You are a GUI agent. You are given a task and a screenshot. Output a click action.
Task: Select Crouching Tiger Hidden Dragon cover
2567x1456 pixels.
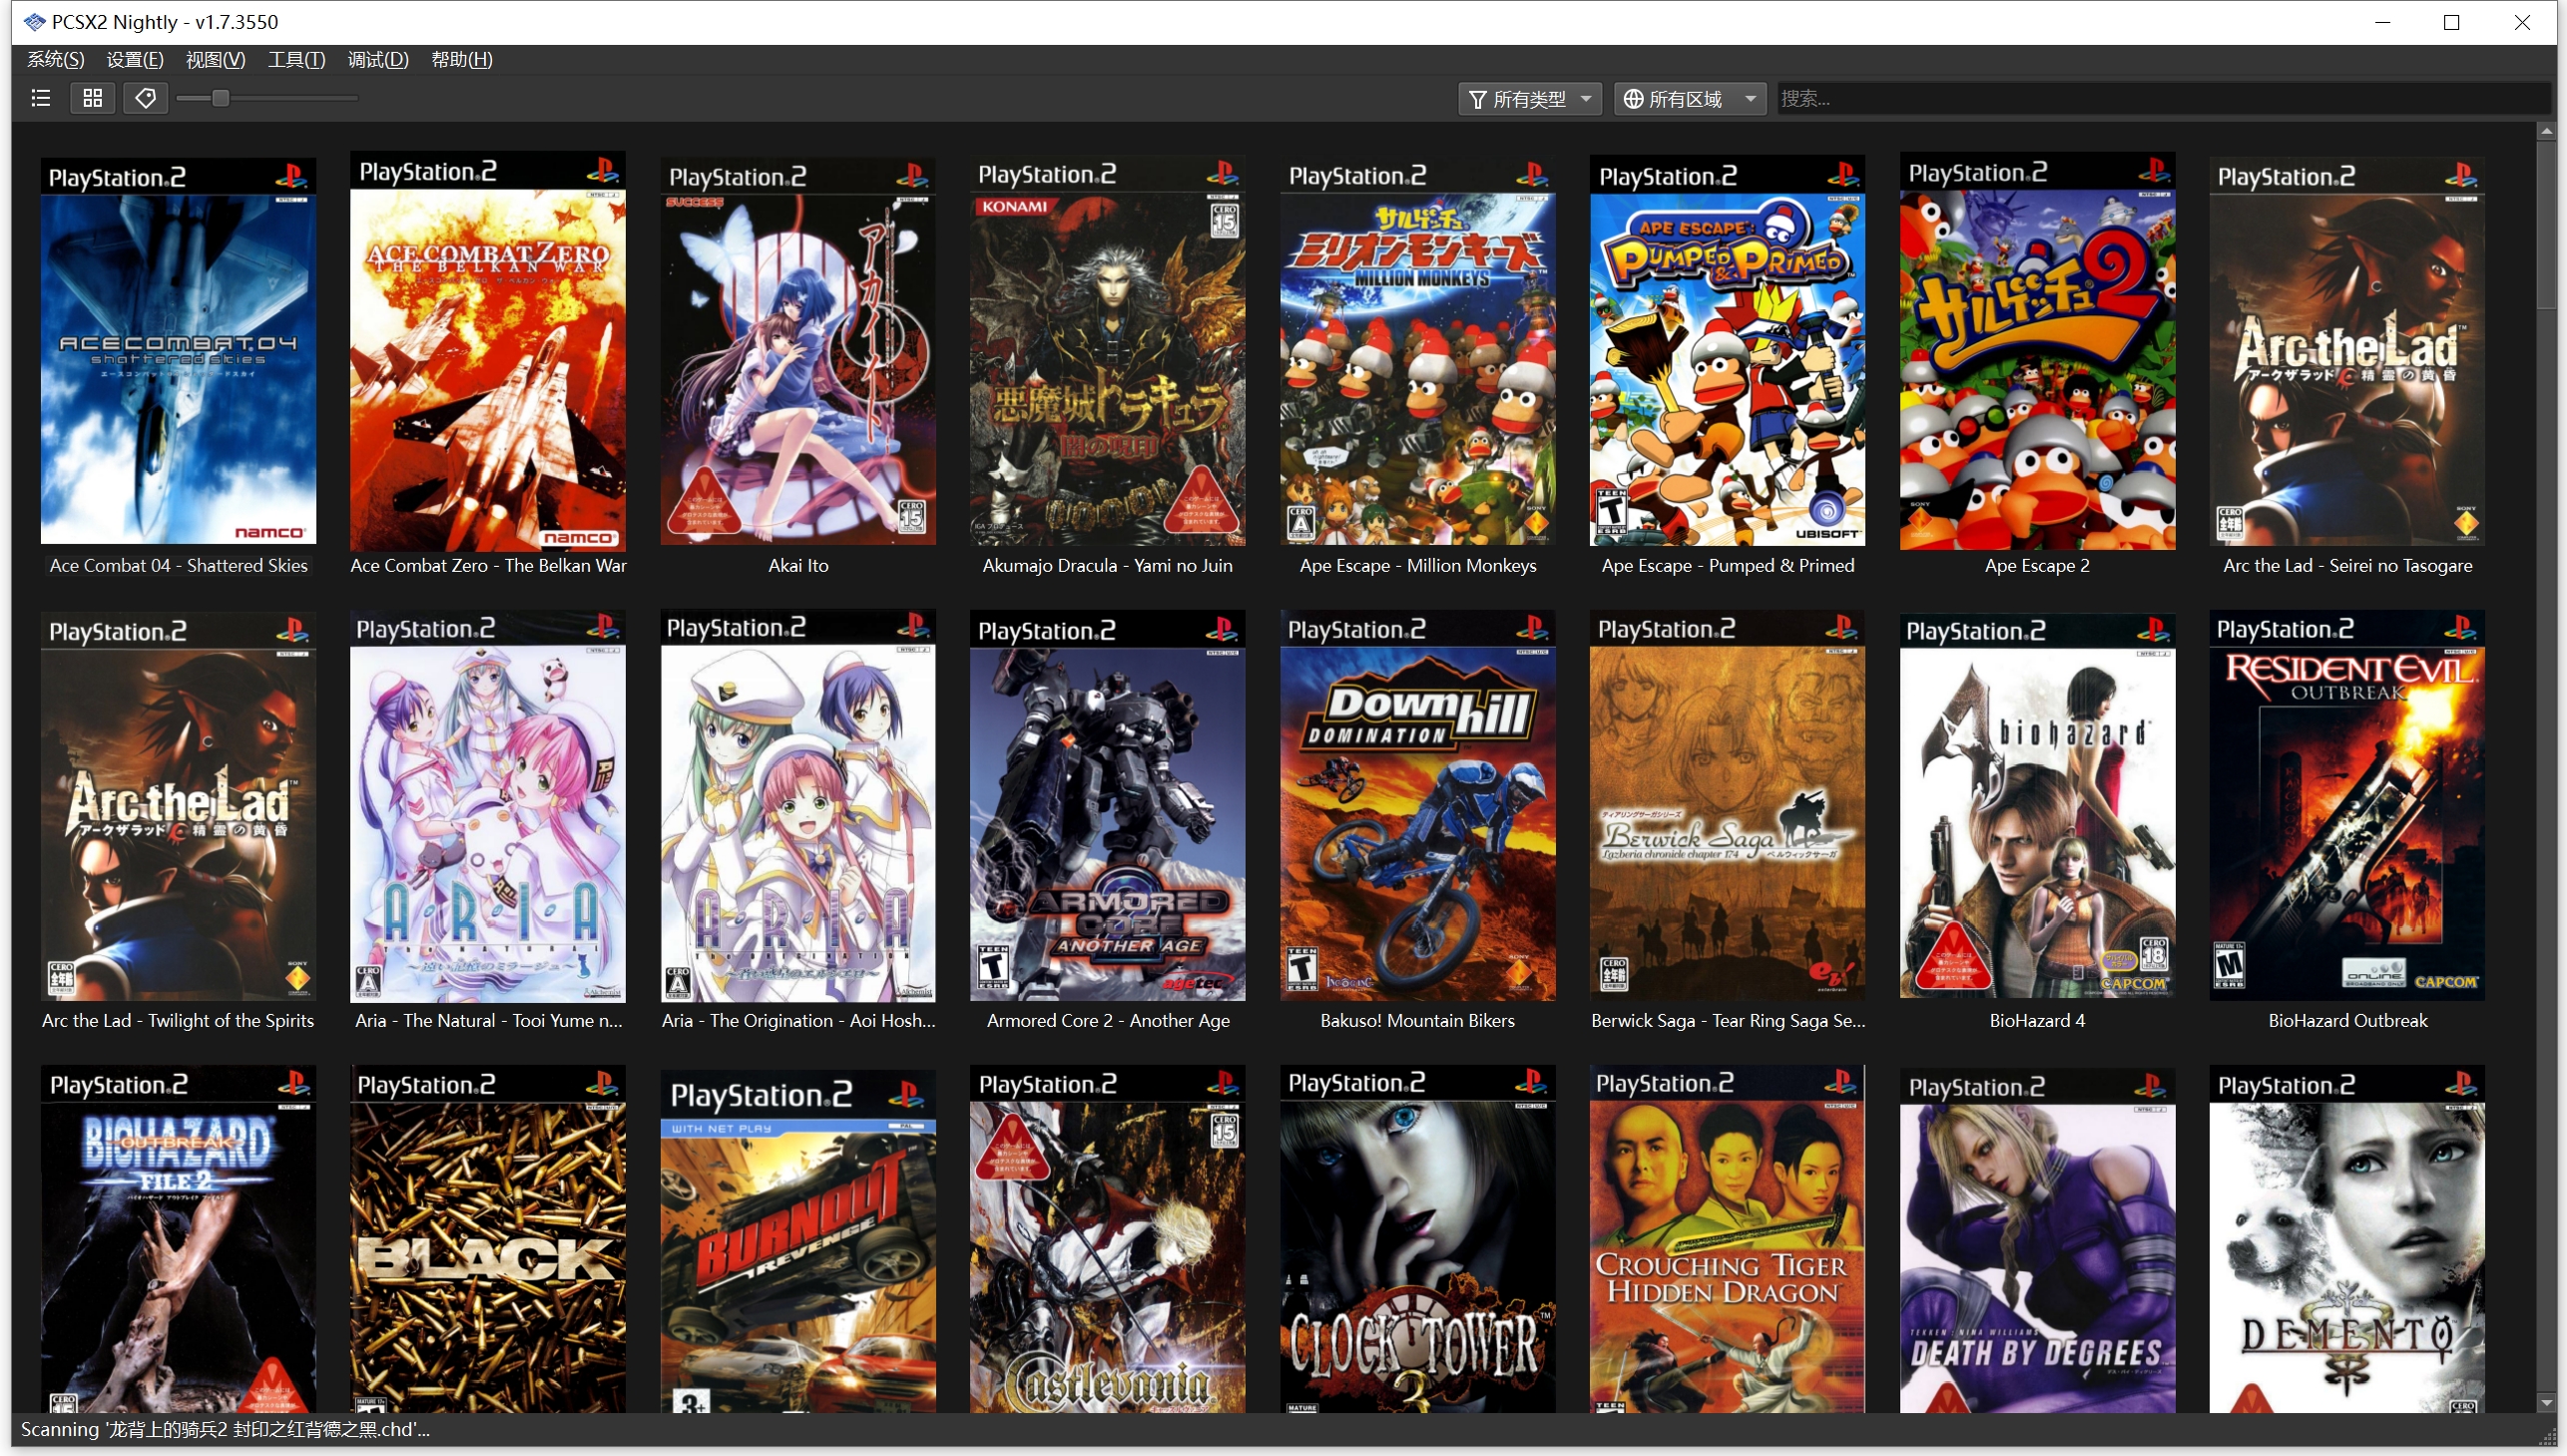pyautogui.click(x=1728, y=1240)
